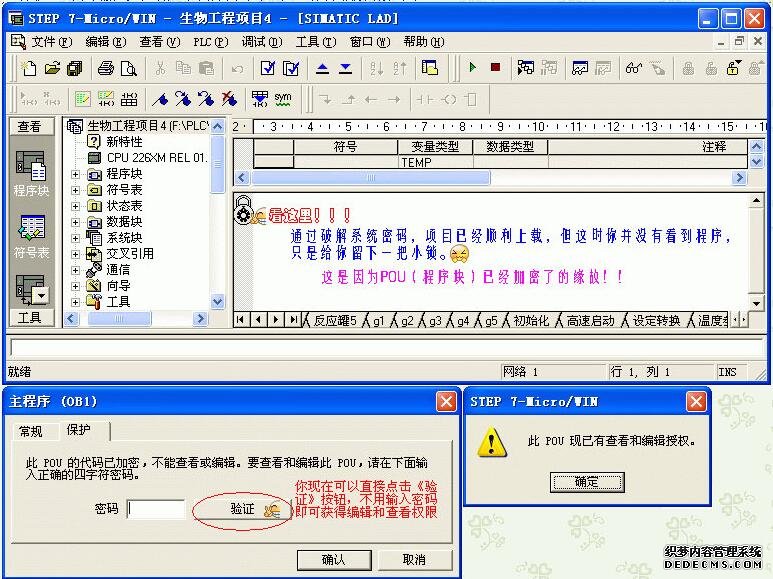Viewport: 773px width, 579px height.
Task: Close the STEP 7-Micro/WIN message box
Action: coord(696,402)
